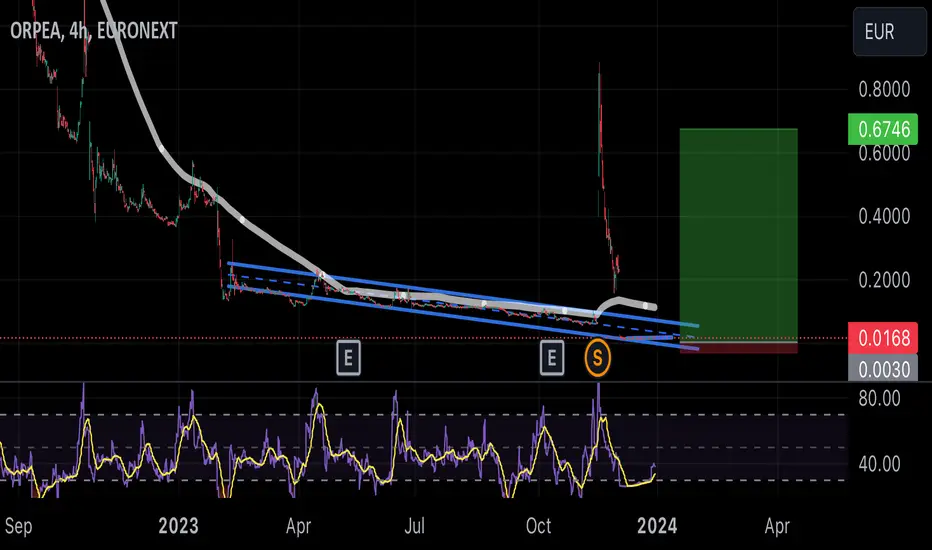Click the Jul label on time axis

(414, 526)
